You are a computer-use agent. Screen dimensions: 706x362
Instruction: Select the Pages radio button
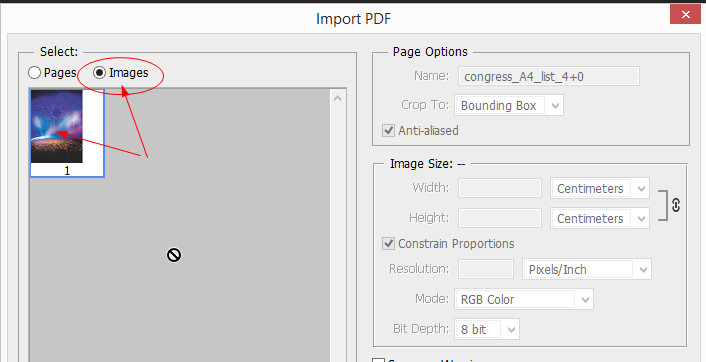click(x=35, y=72)
